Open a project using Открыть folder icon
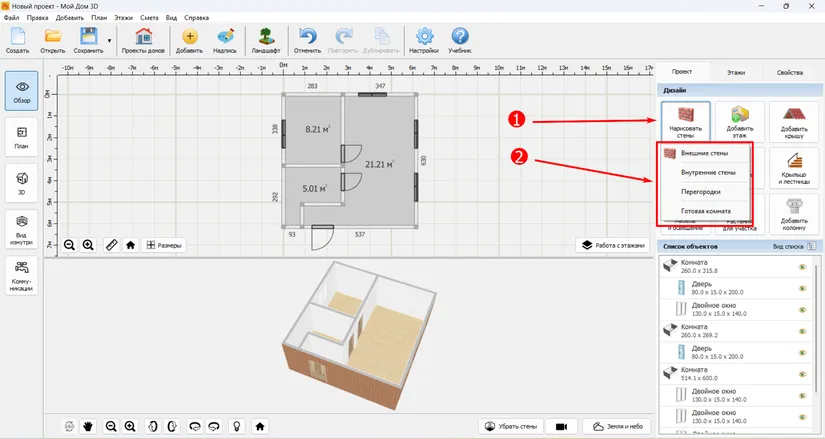825x439 pixels. [53, 40]
